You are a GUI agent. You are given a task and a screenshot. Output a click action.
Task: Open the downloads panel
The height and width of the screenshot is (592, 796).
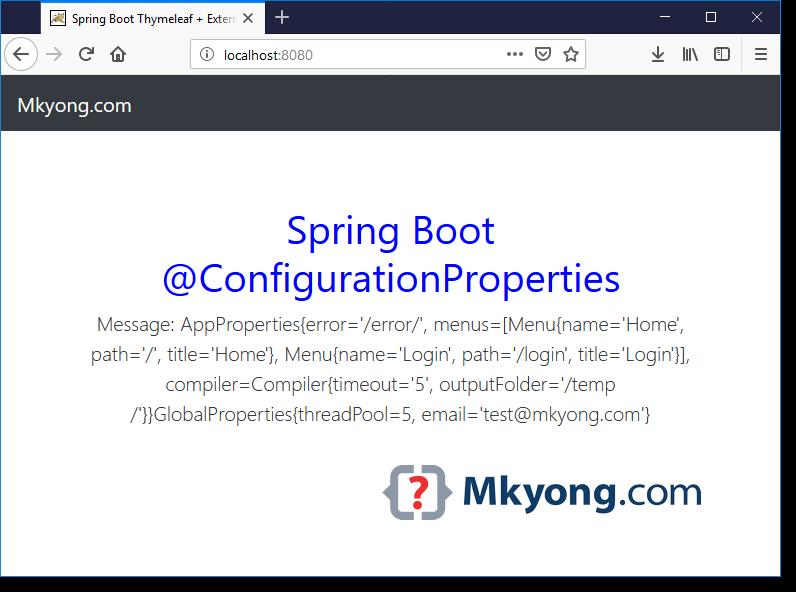pyautogui.click(x=658, y=55)
